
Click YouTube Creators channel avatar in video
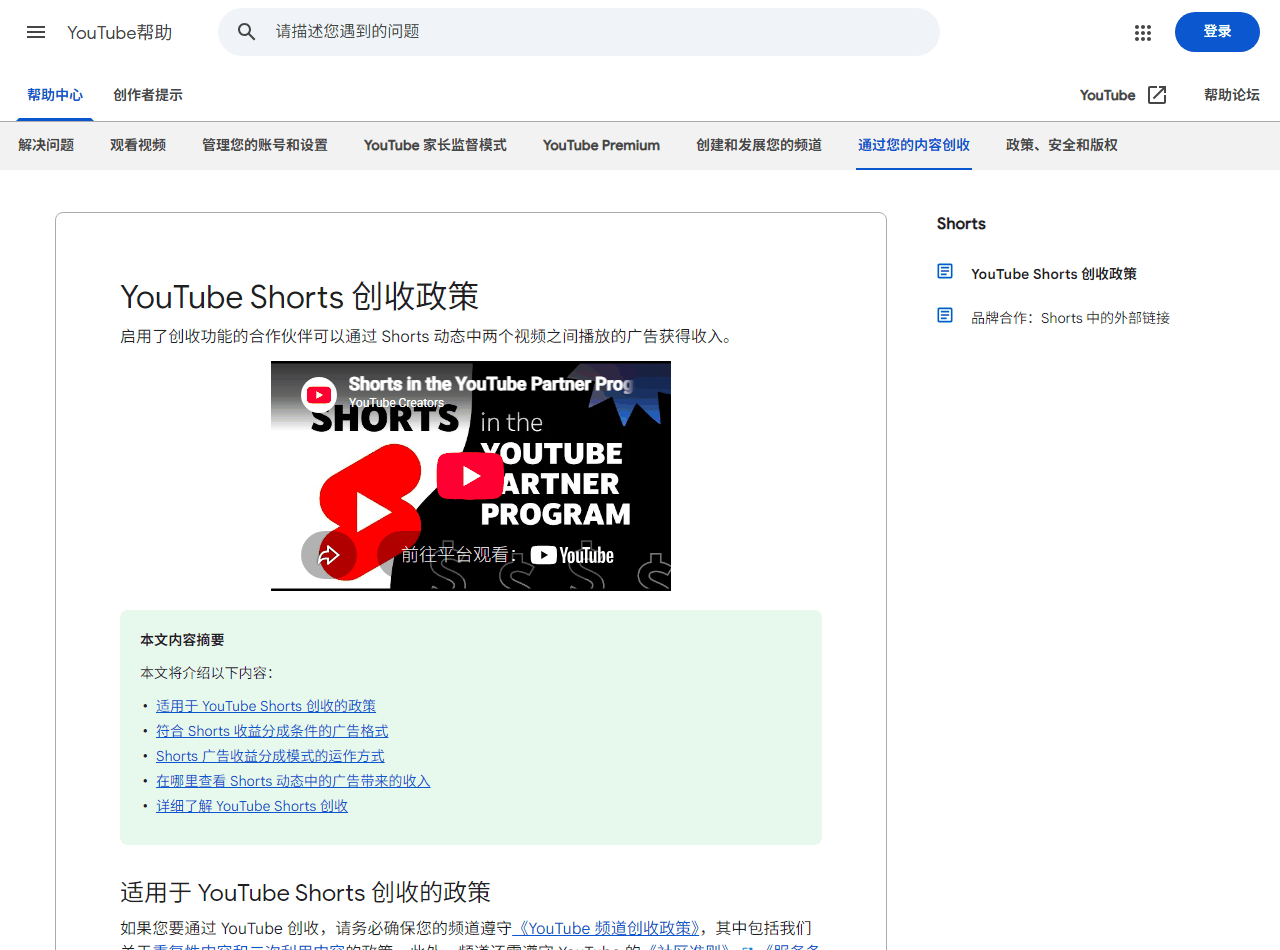(x=319, y=394)
